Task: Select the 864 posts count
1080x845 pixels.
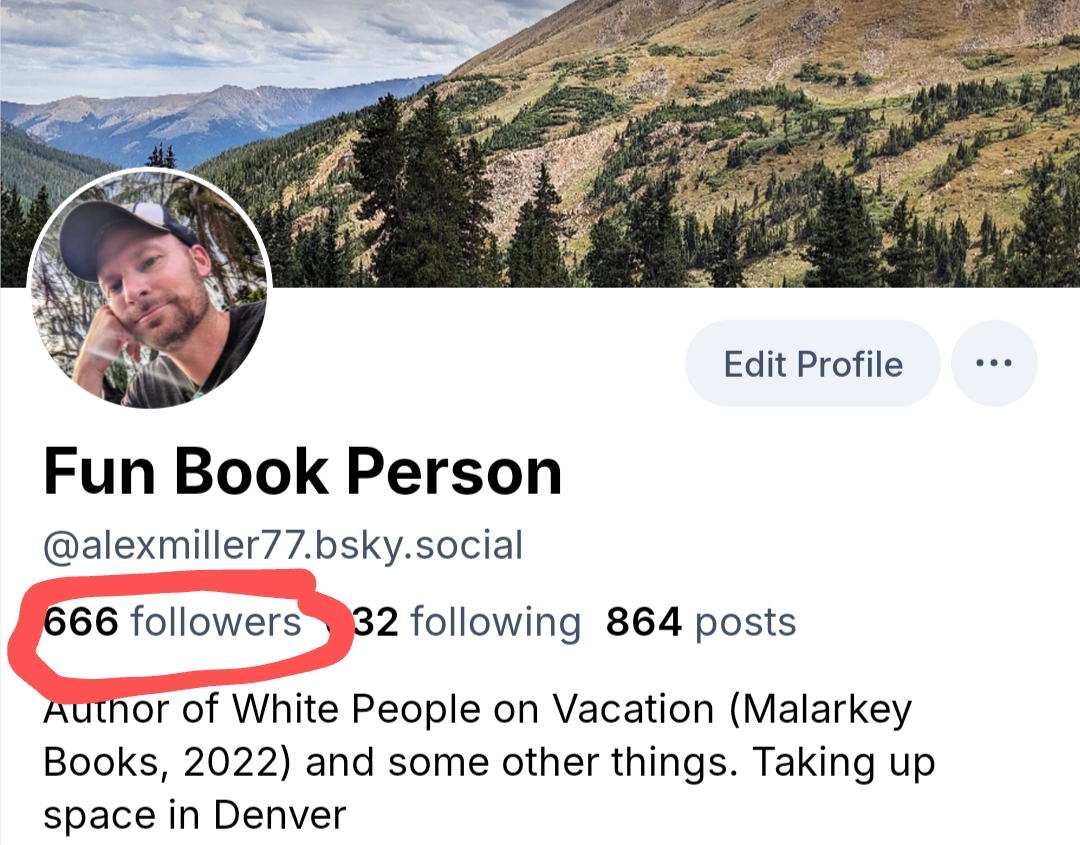Action: point(701,623)
